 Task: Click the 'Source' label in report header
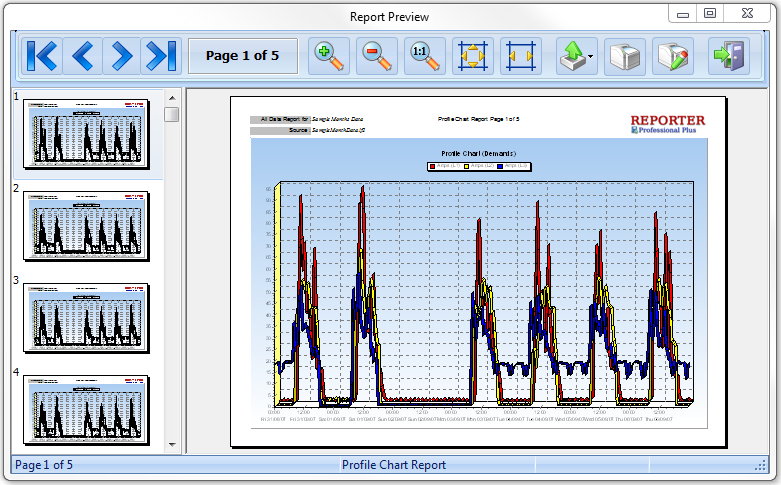point(280,130)
